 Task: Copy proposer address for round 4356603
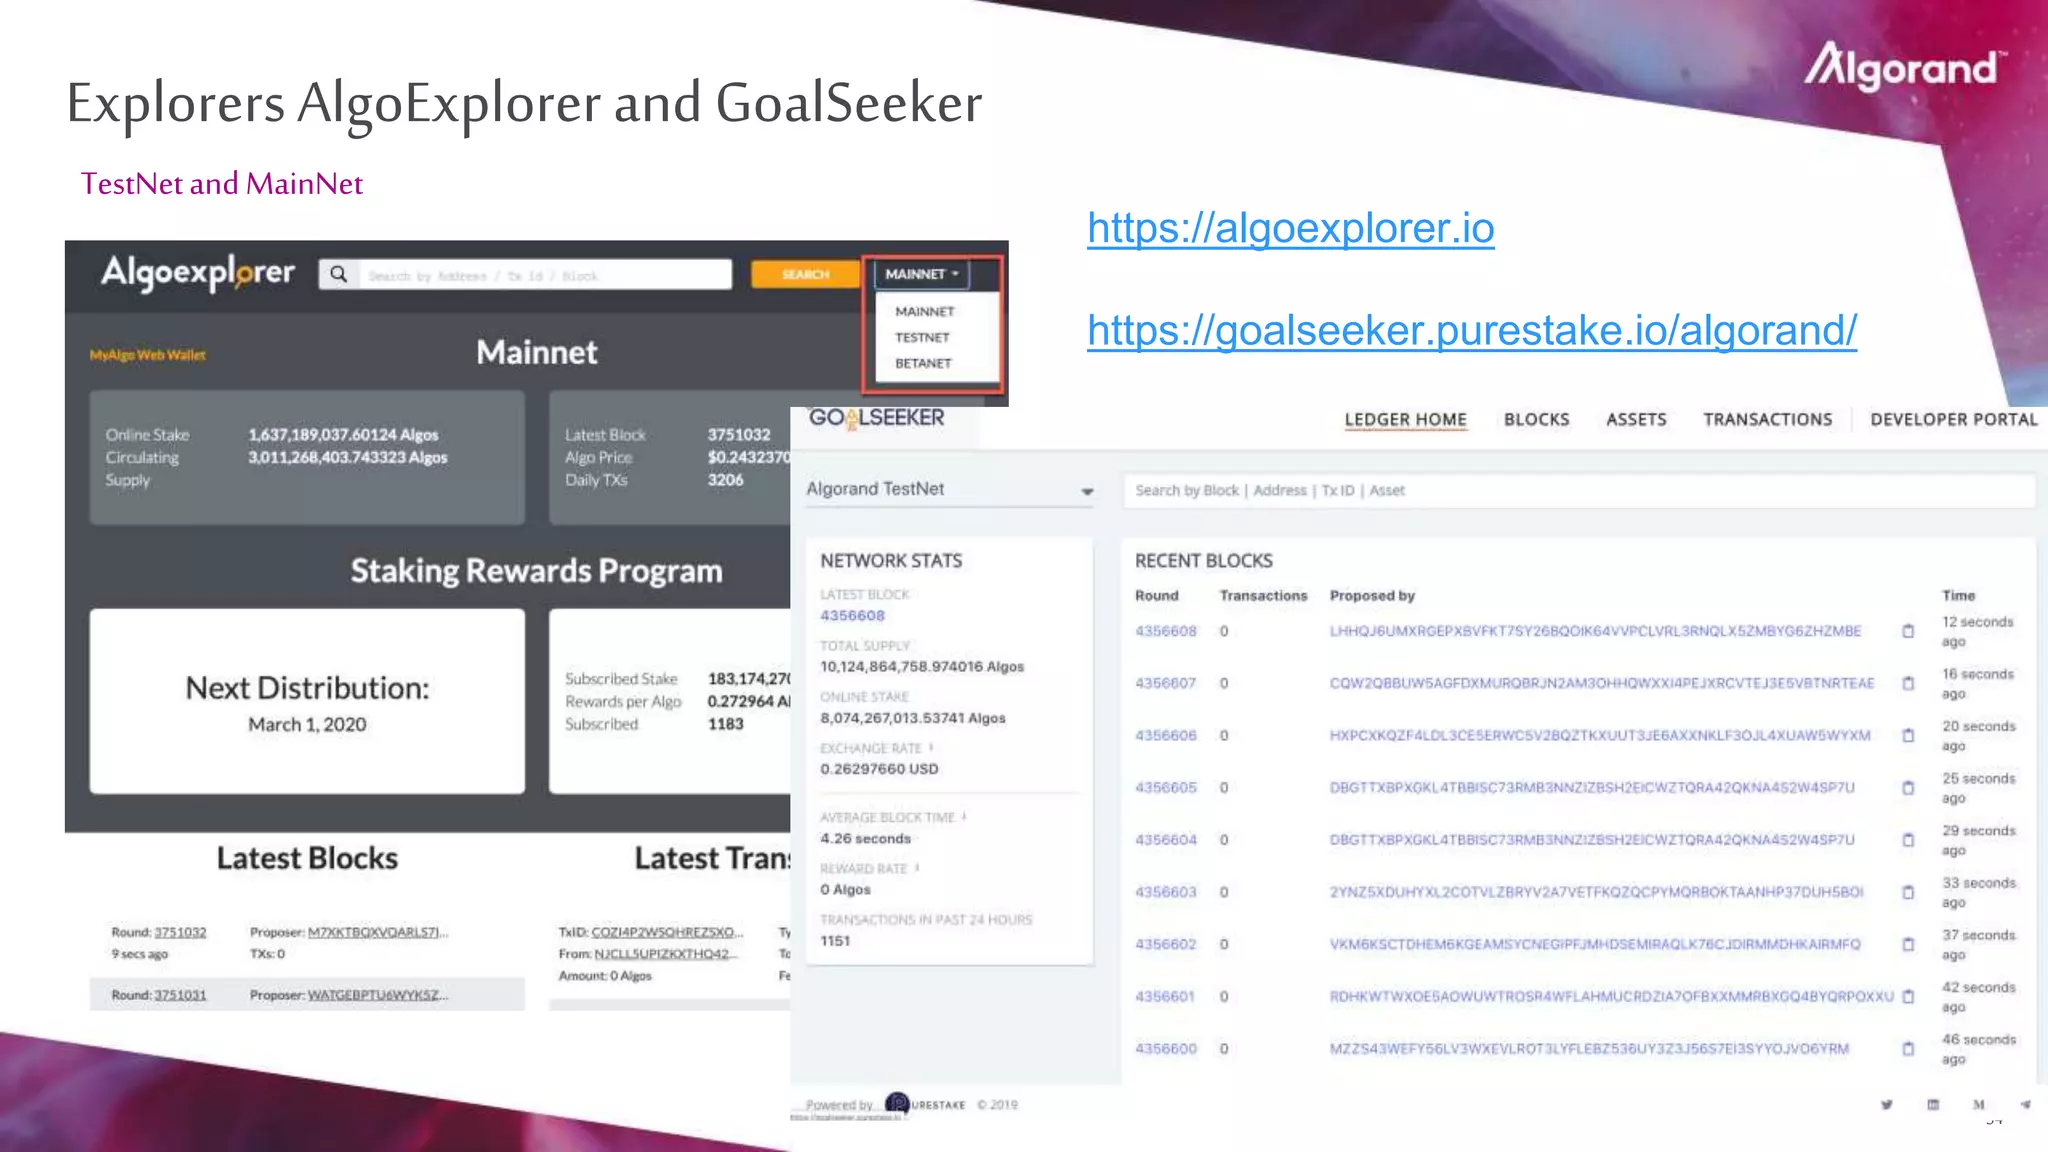(x=1908, y=892)
